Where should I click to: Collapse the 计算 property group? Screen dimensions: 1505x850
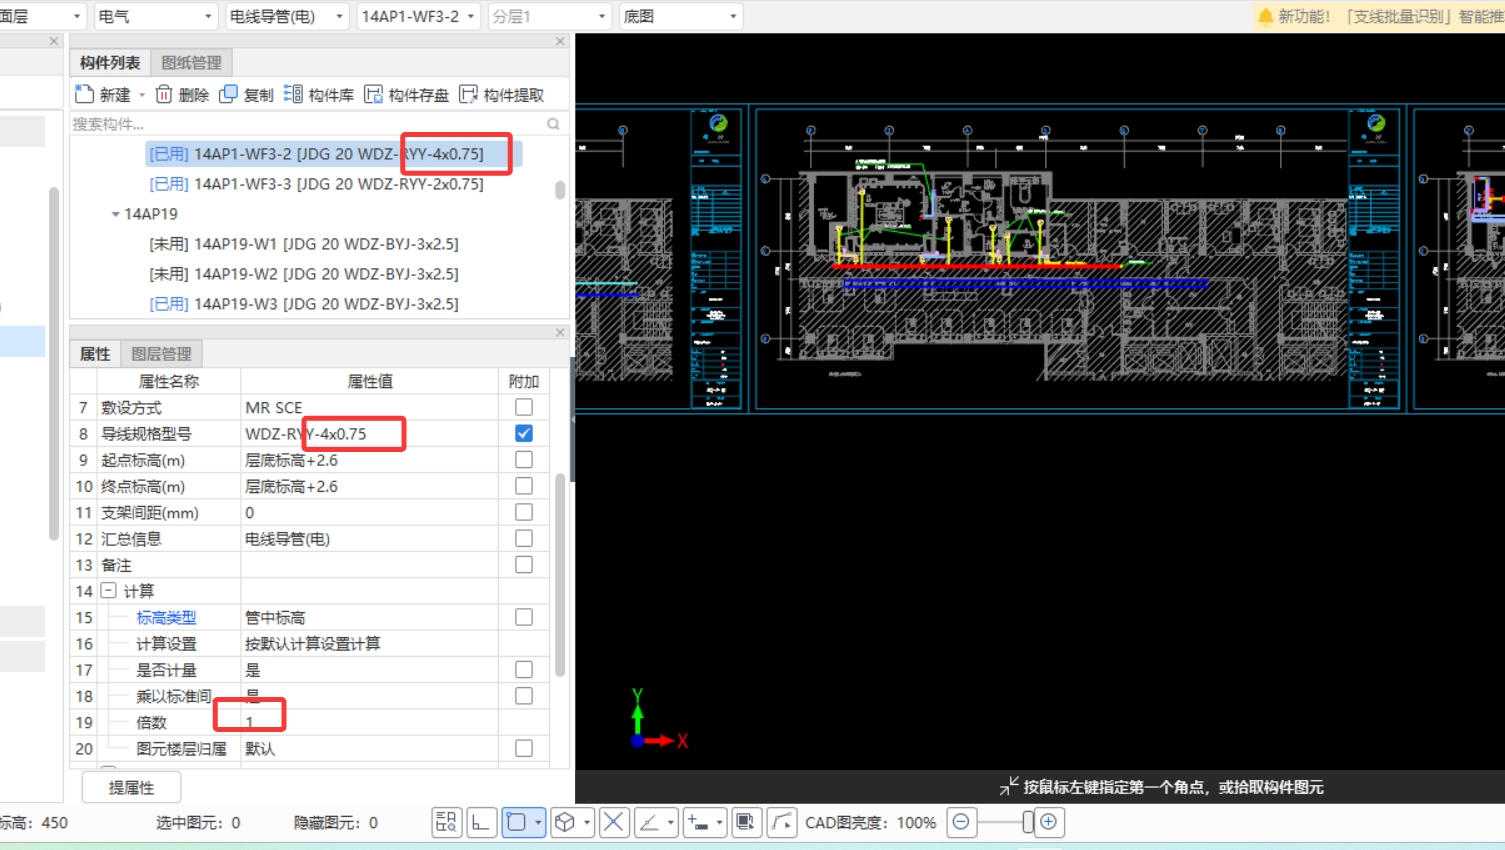109,591
